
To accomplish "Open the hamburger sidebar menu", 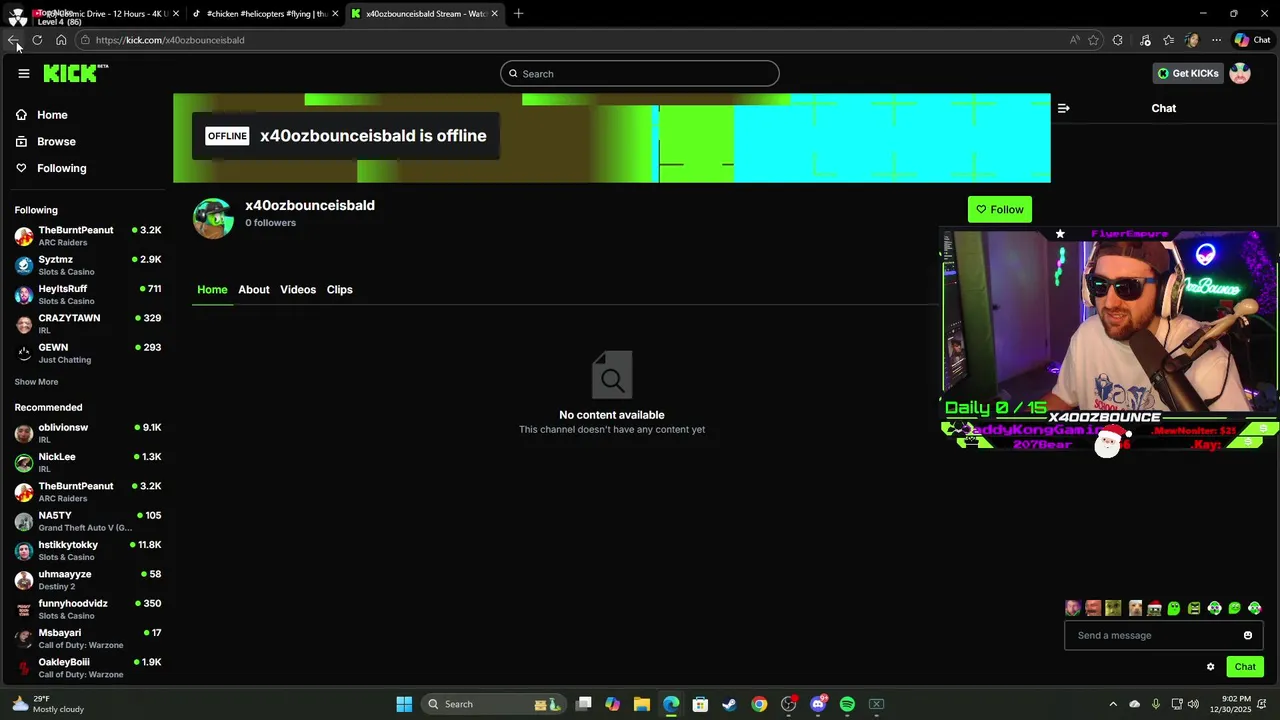I will [24, 73].
